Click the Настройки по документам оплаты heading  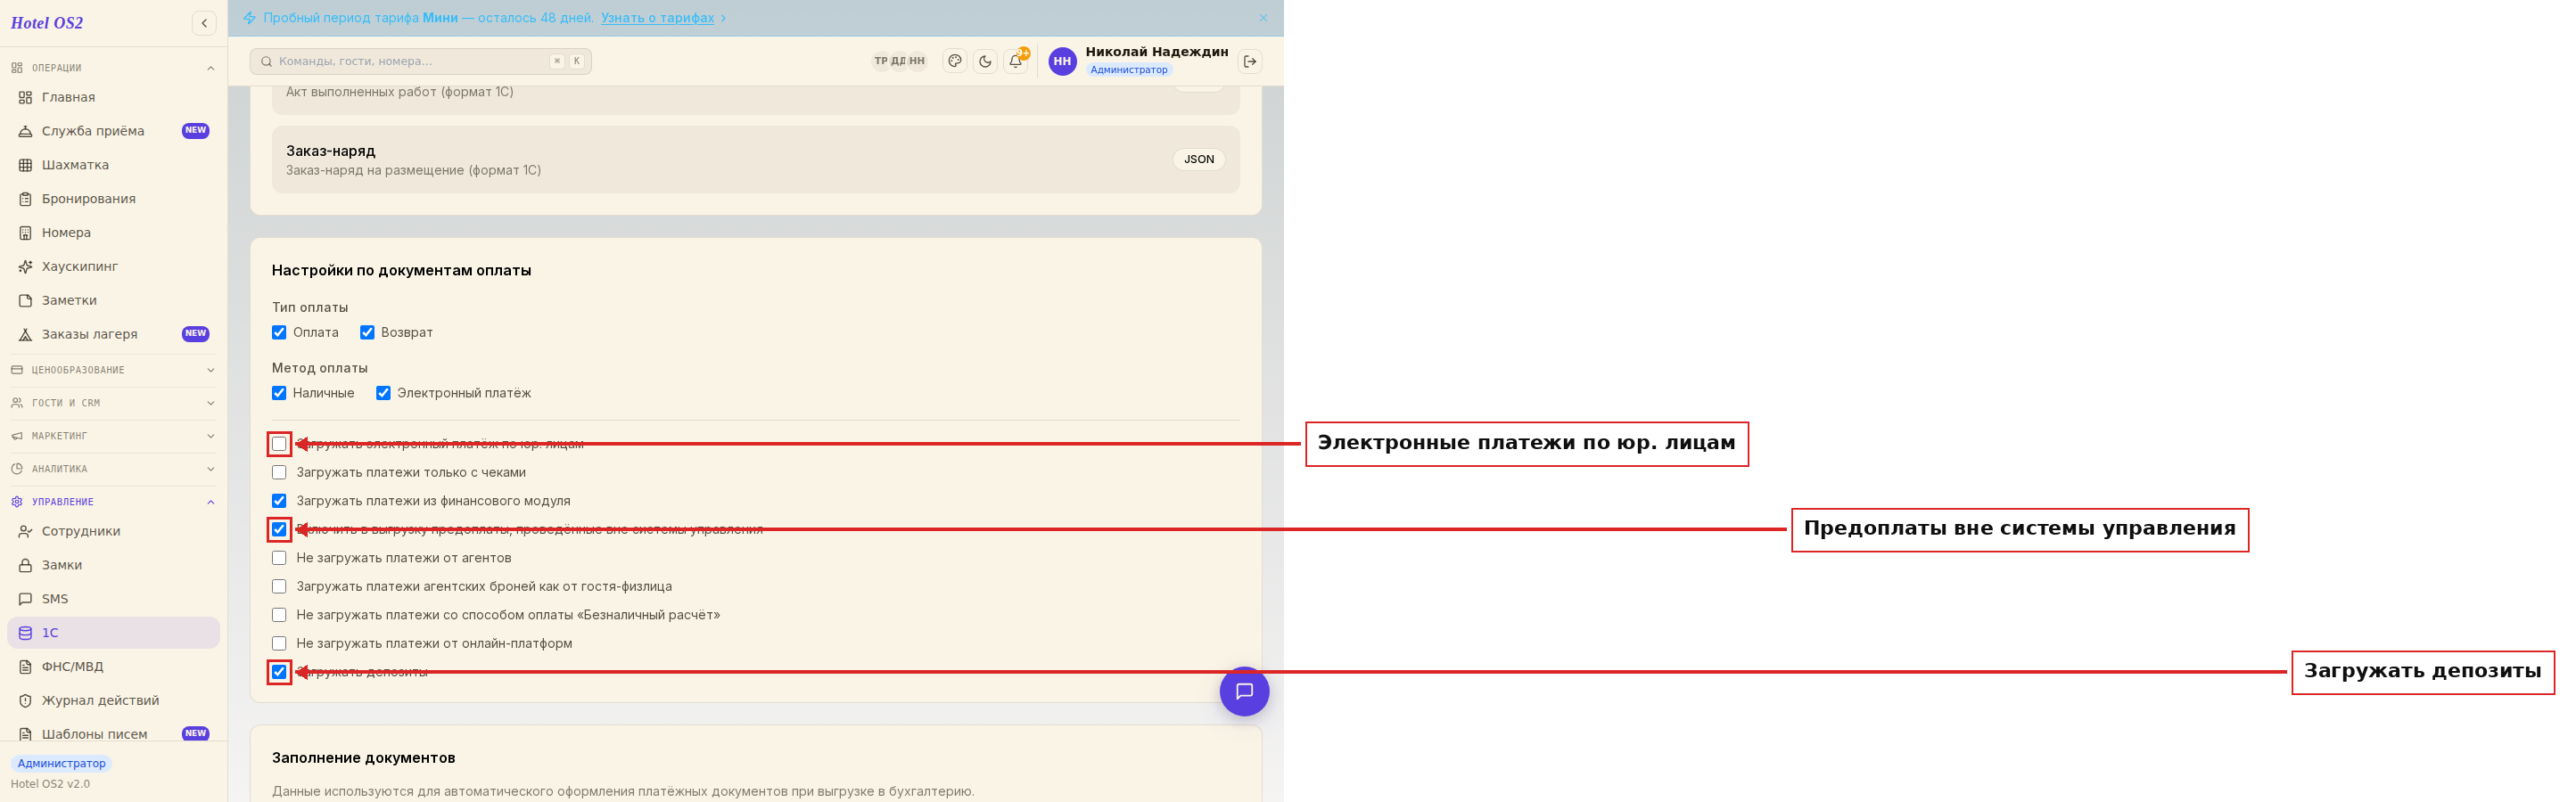(401, 270)
